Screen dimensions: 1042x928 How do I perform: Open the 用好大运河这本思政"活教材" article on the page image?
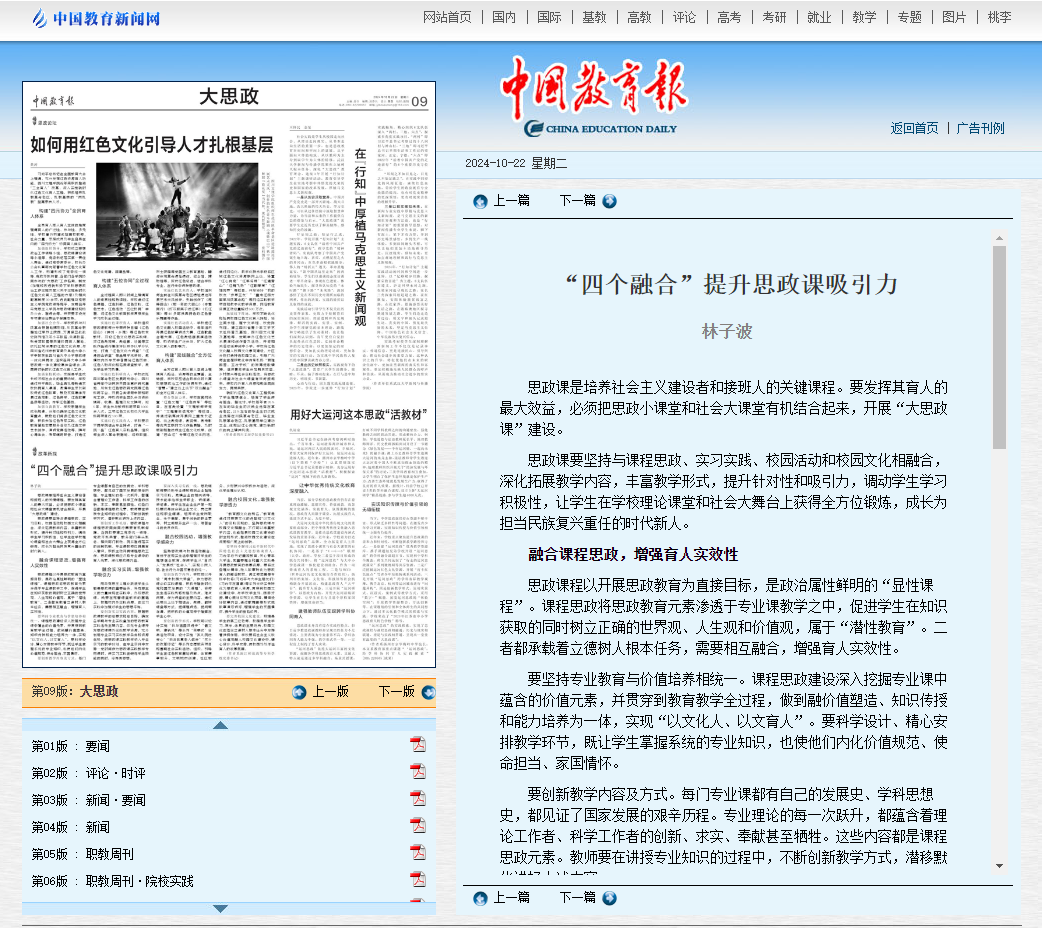pos(358,415)
